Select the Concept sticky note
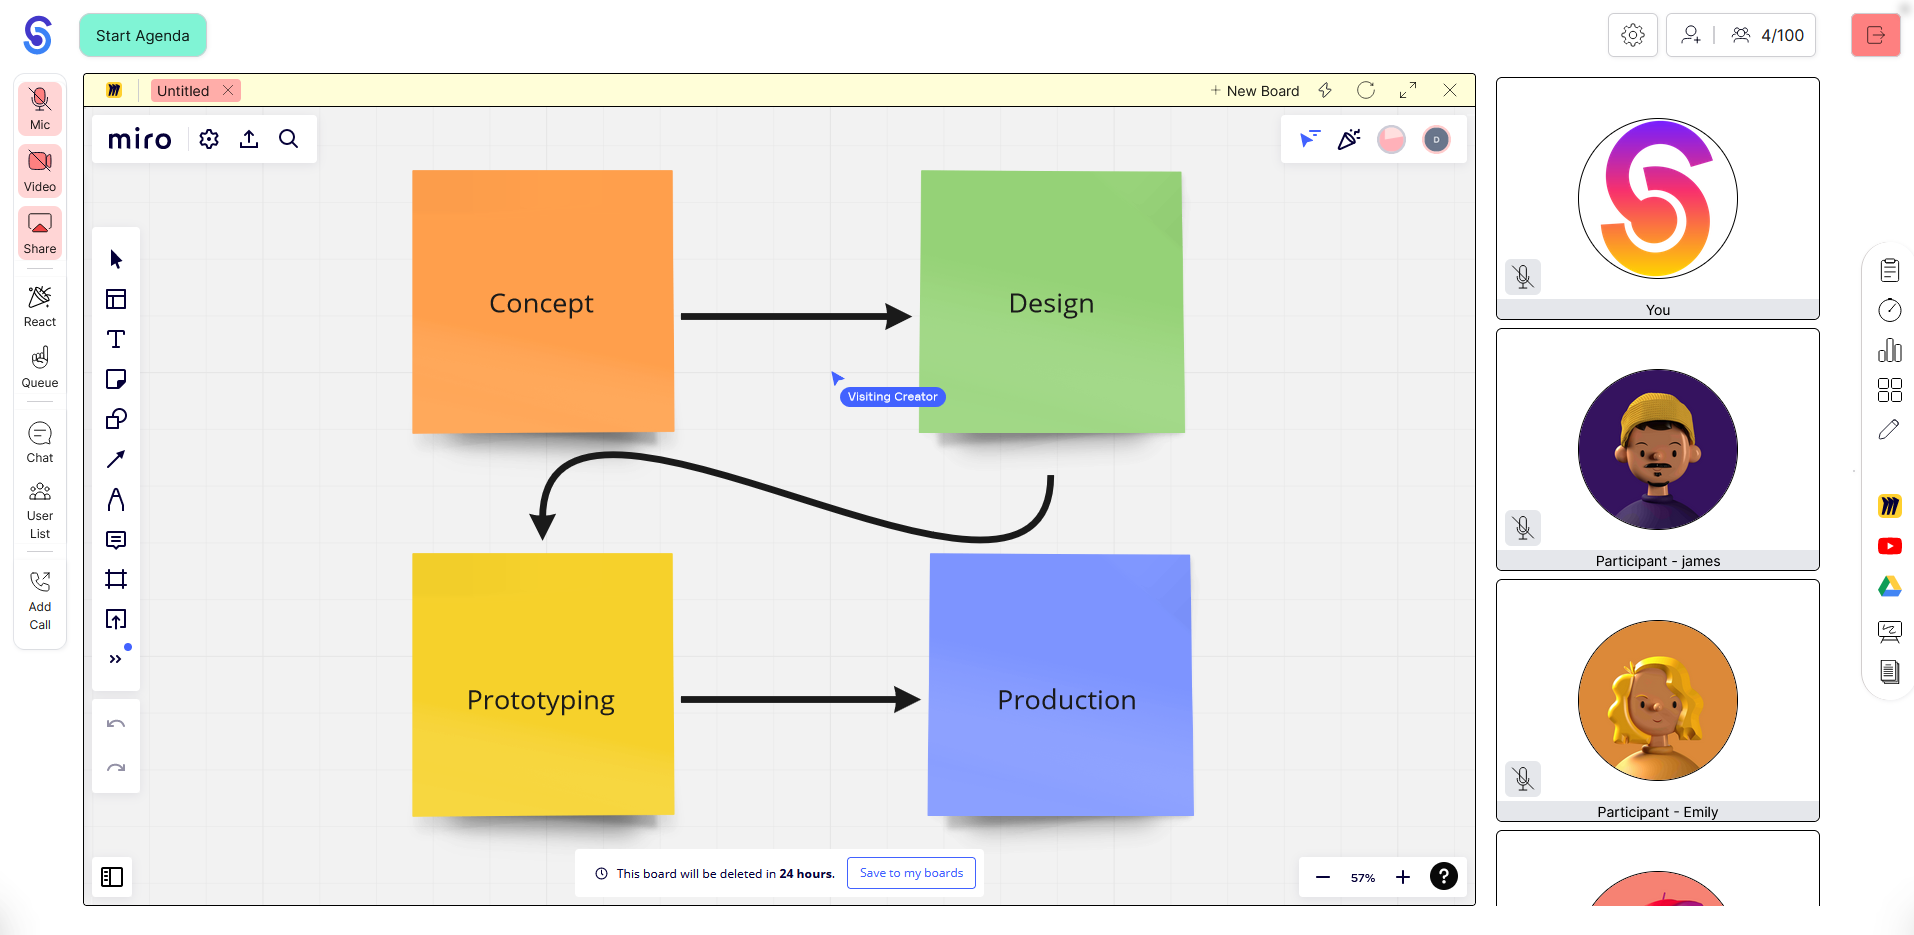1914x935 pixels. (543, 302)
